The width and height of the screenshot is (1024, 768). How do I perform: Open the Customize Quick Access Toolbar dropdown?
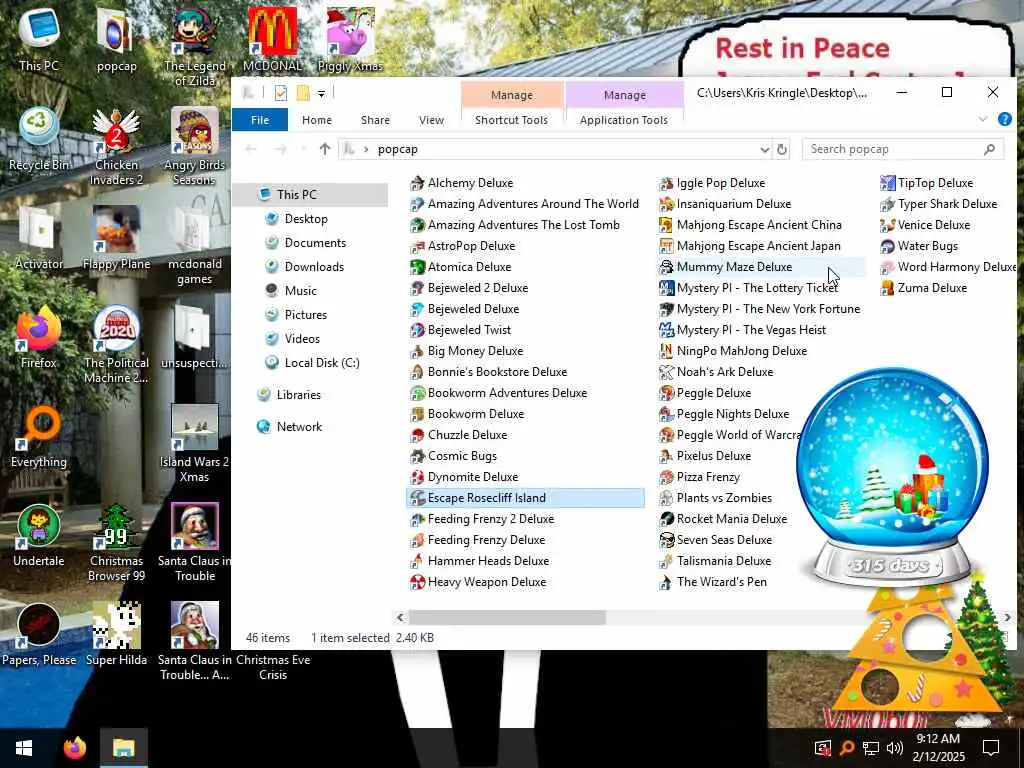coord(321,94)
